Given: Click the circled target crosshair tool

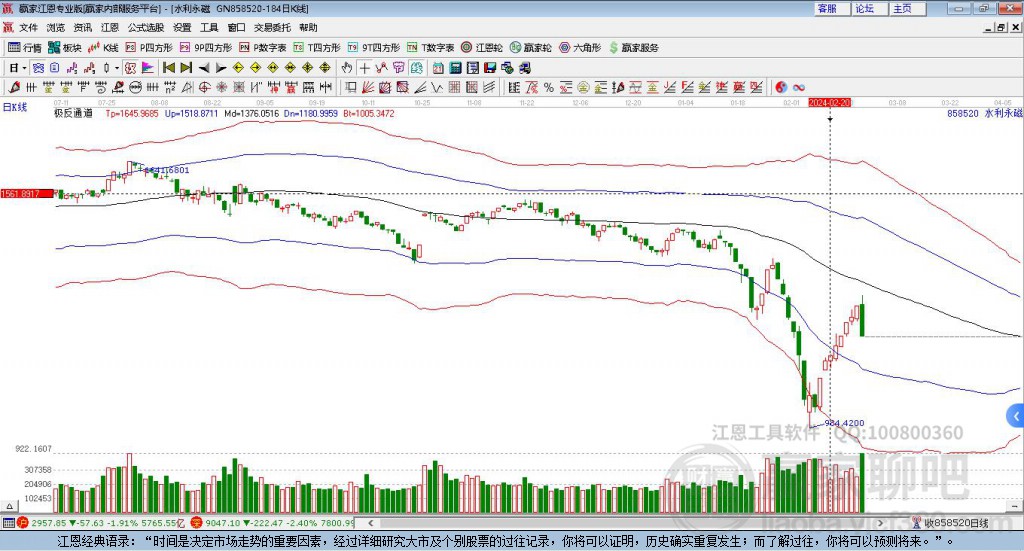Looking at the screenshot, I should pos(204,87).
